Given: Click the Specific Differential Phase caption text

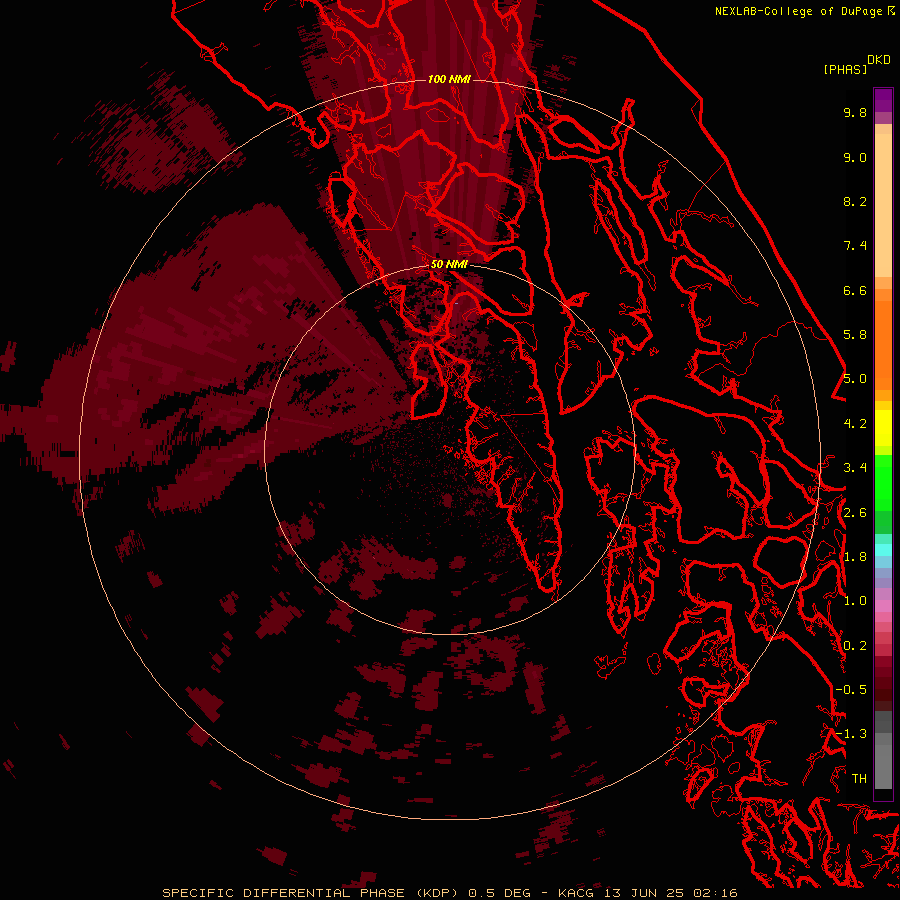Looking at the screenshot, I should pos(449,893).
